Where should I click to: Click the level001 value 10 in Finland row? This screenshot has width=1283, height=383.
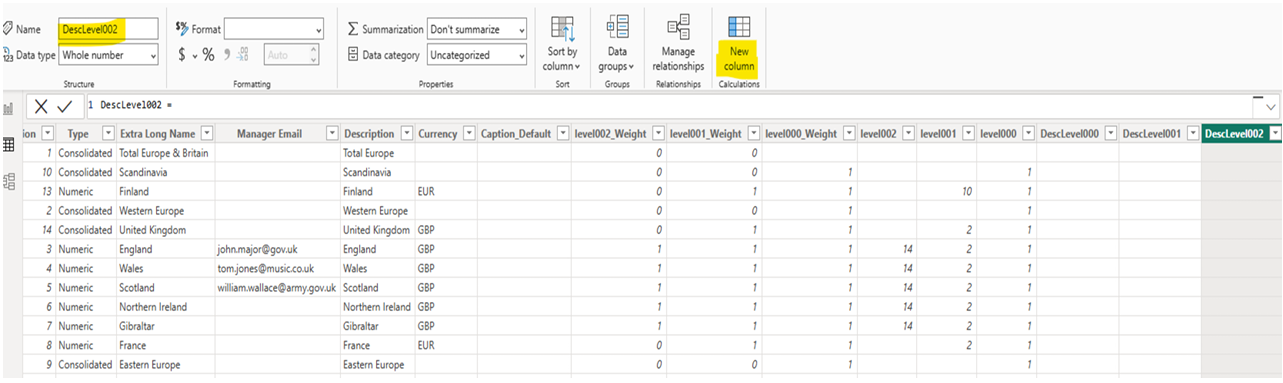pyautogui.click(x=946, y=191)
